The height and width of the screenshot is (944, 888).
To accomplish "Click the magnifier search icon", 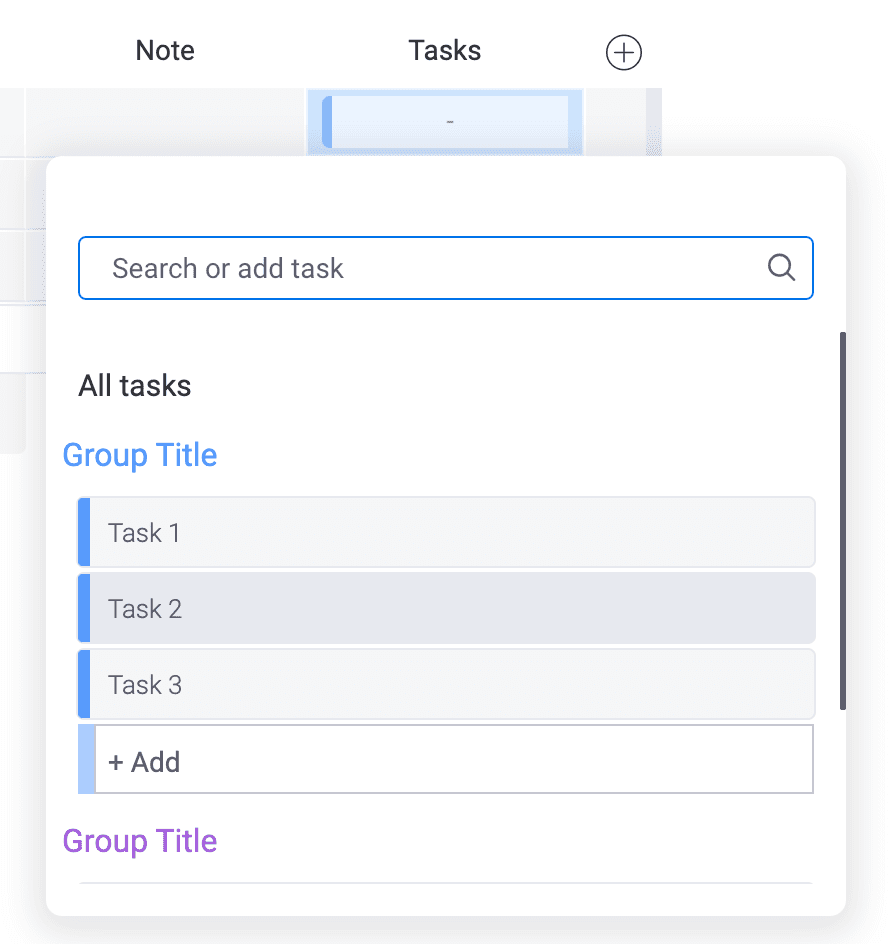I will point(781,267).
